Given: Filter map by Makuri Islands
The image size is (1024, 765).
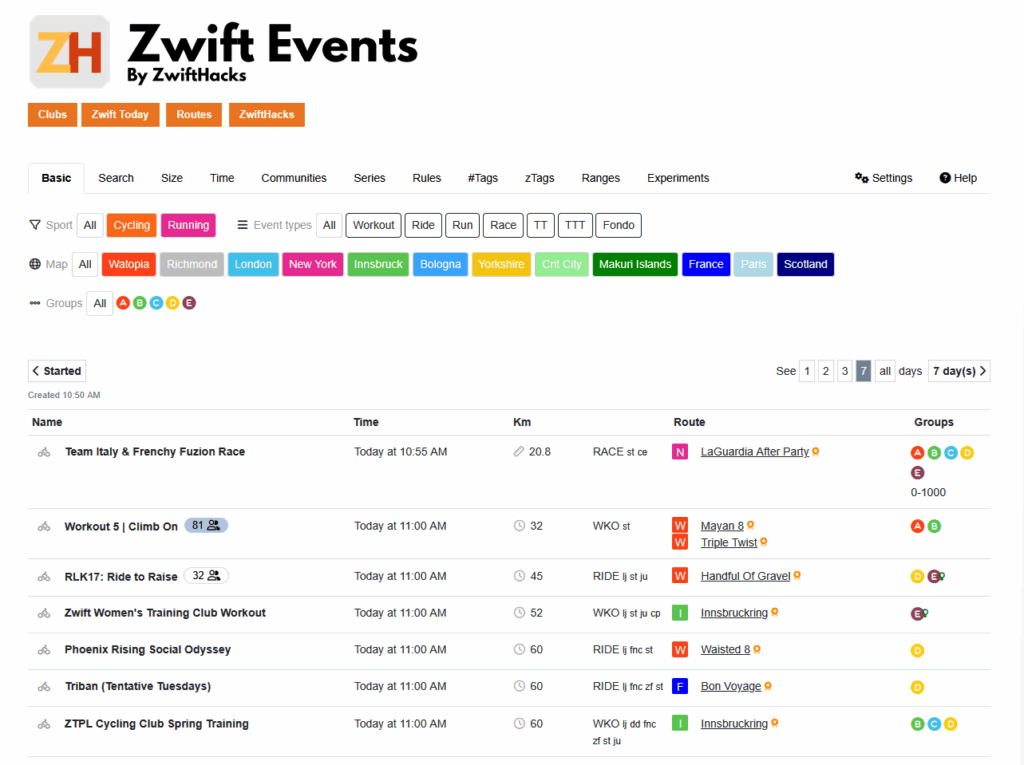Looking at the screenshot, I should click(x=635, y=264).
